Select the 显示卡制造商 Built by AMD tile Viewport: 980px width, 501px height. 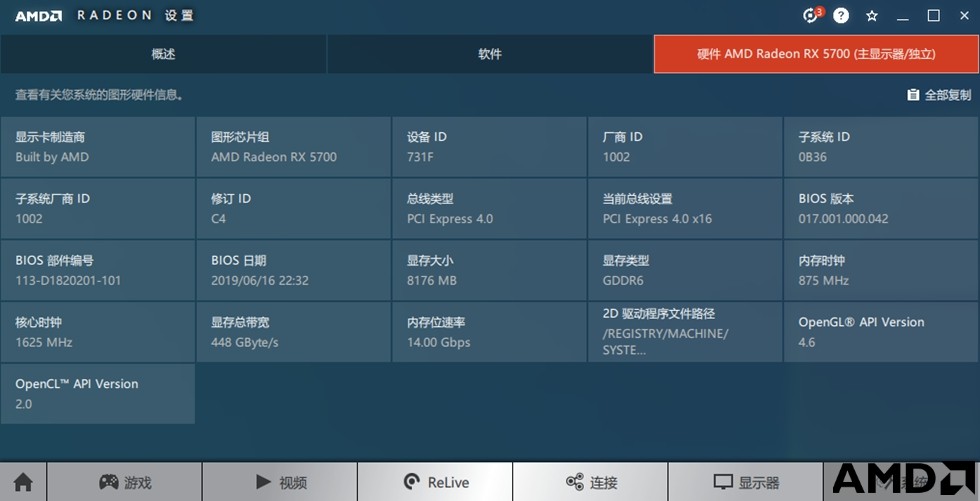[98, 146]
